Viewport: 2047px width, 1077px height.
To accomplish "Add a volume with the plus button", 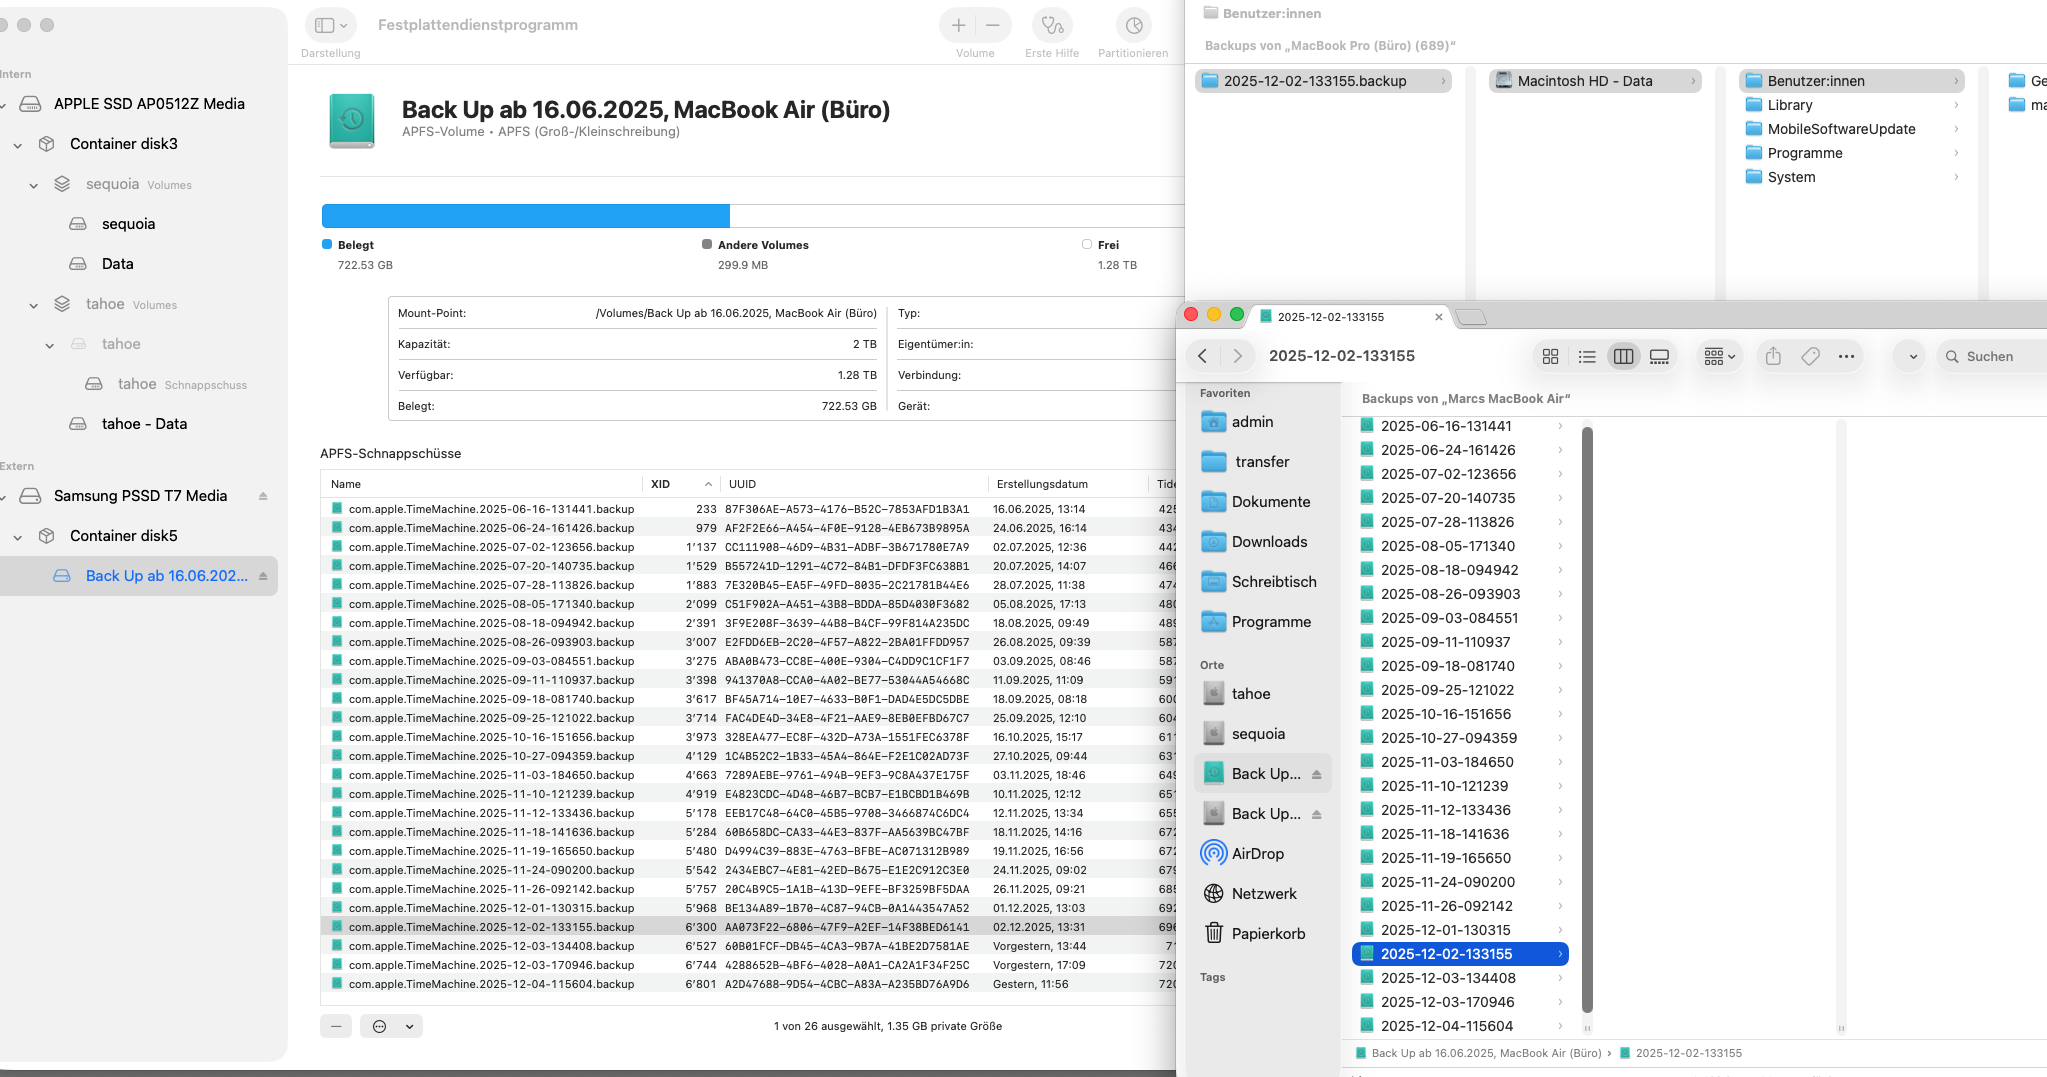I will point(958,26).
